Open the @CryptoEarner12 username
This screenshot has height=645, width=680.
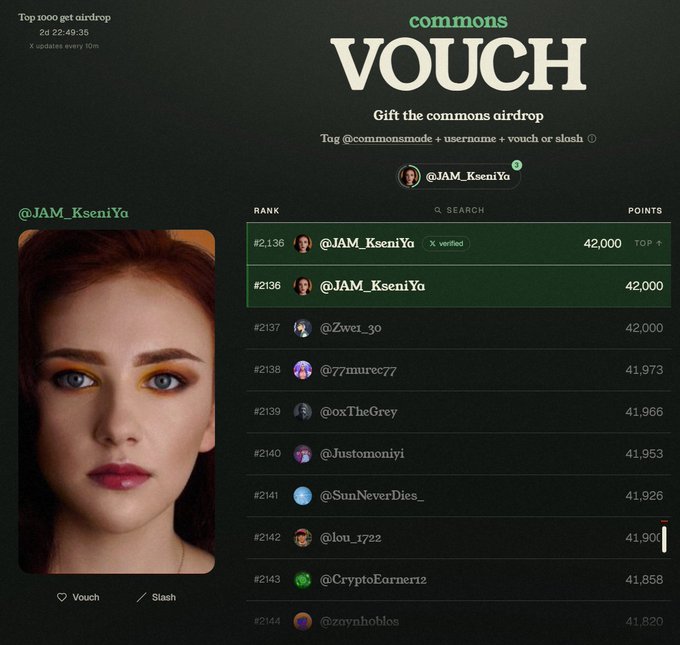point(373,580)
